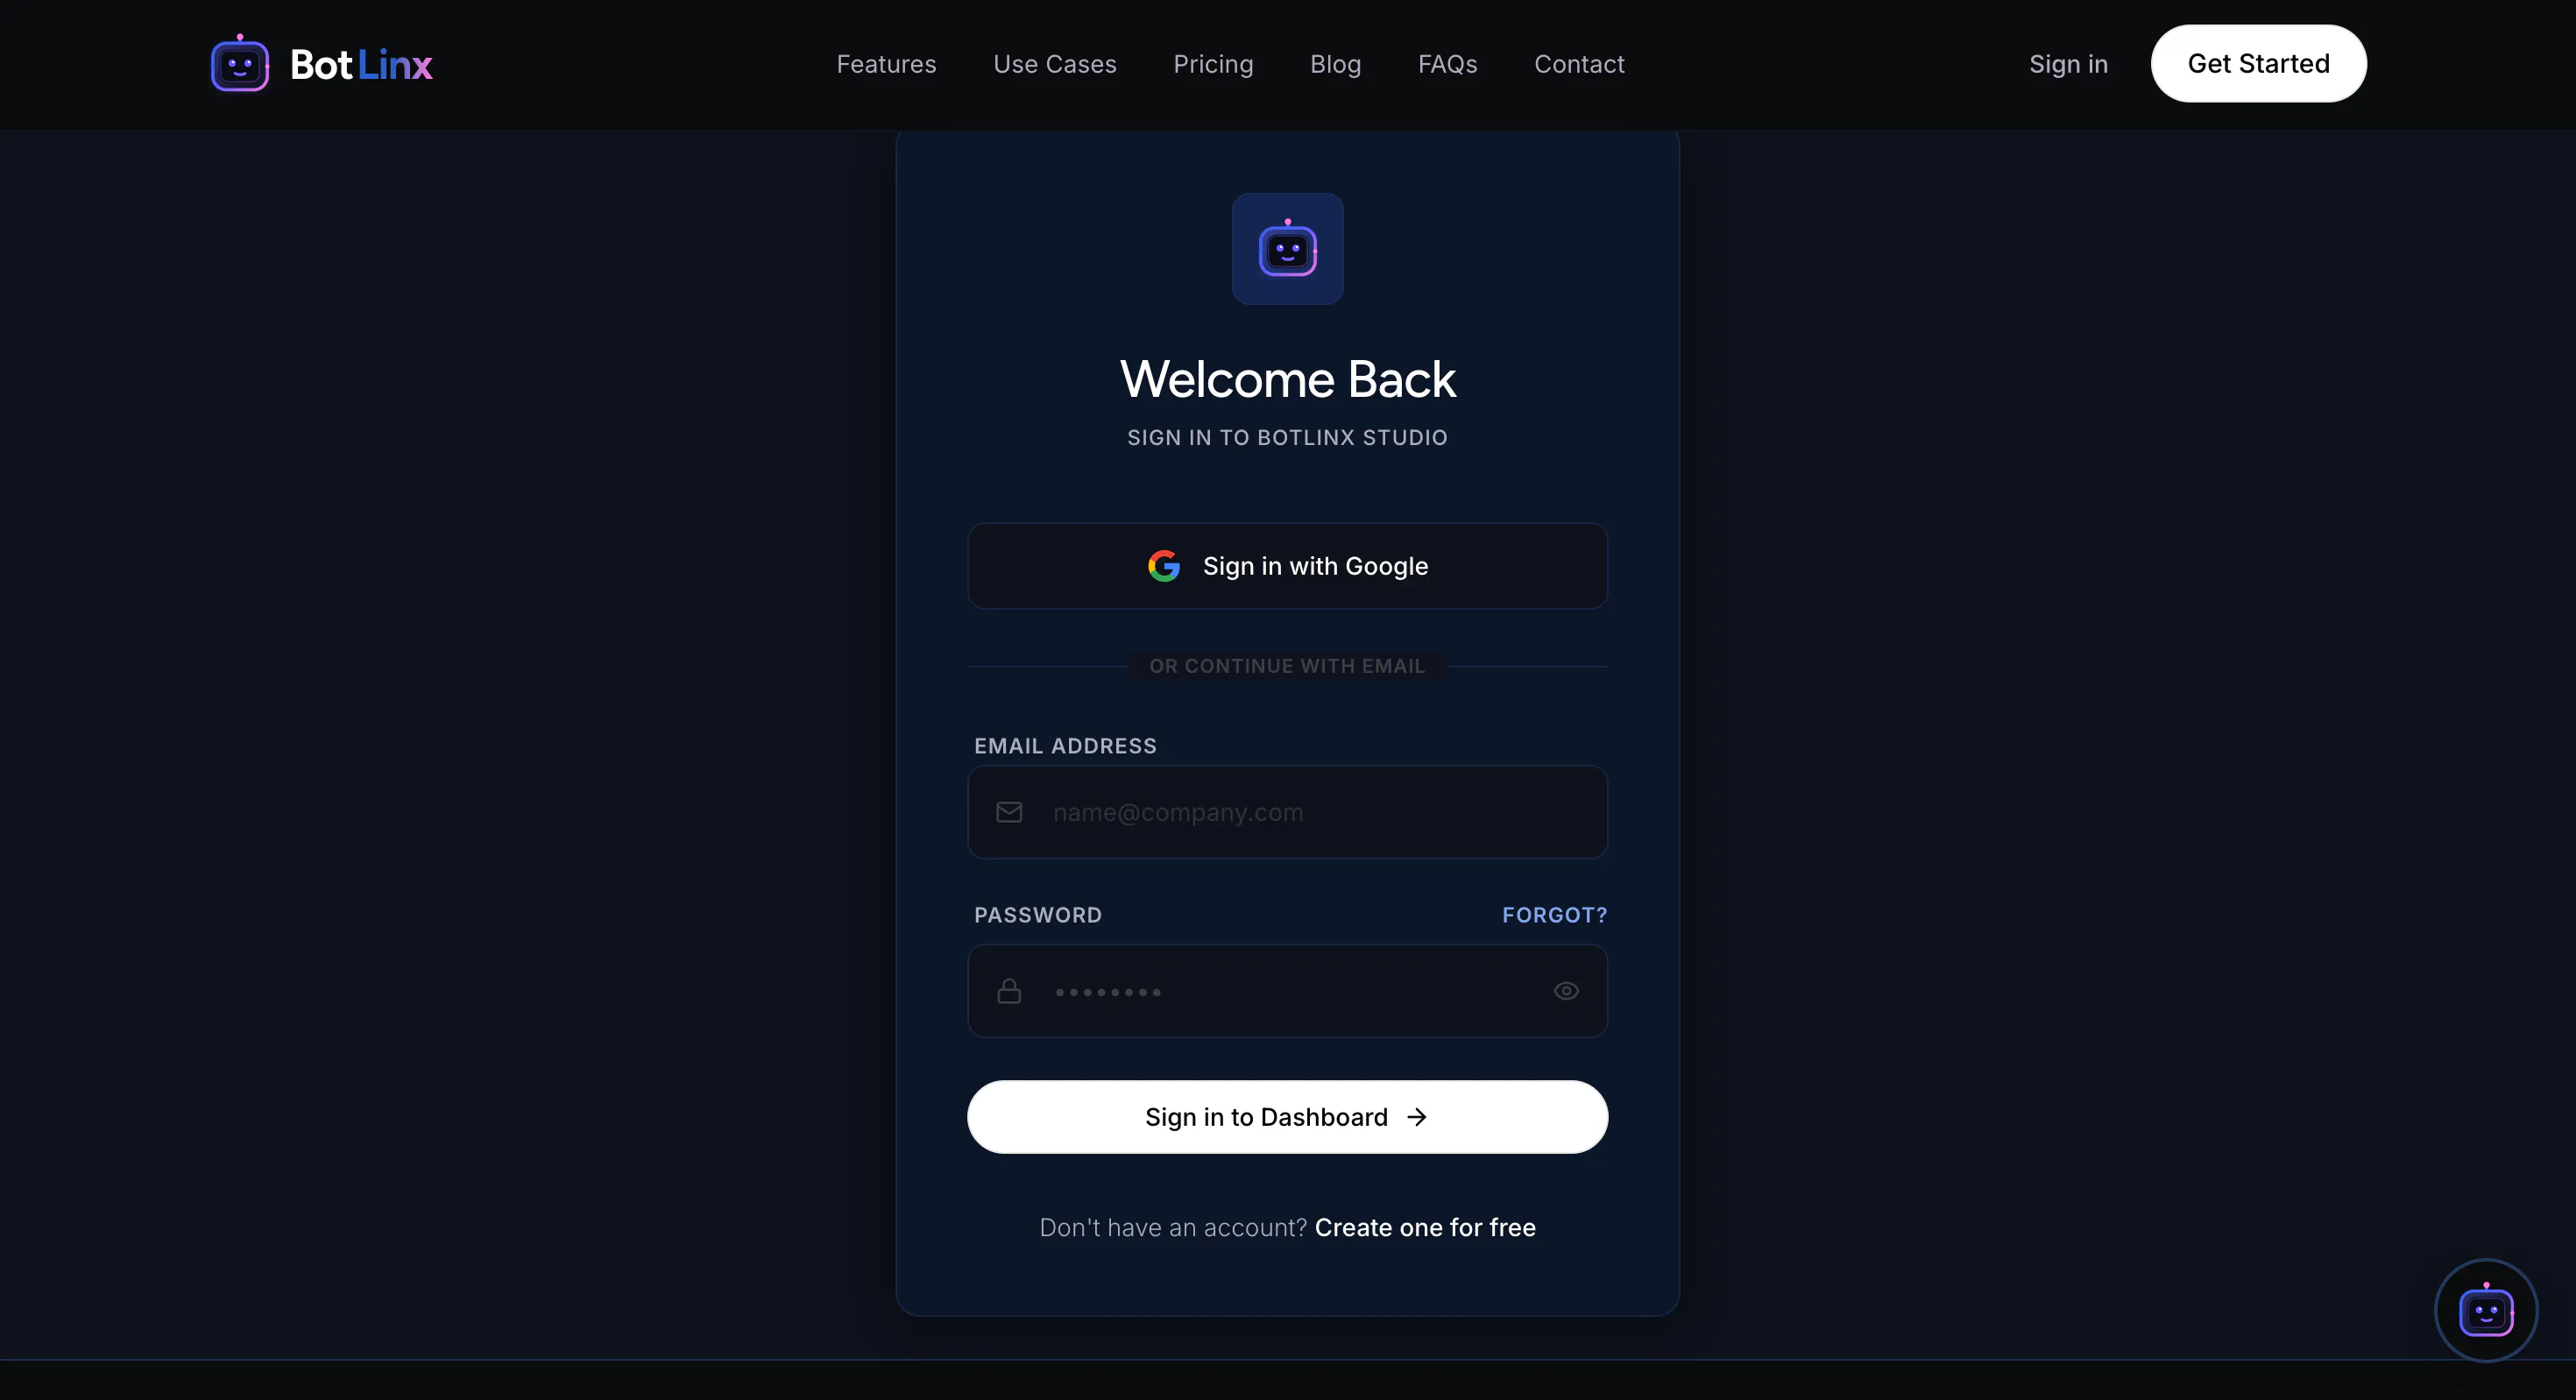This screenshot has width=2576, height=1400.
Task: Open the Pricing nav link
Action: coord(1213,64)
